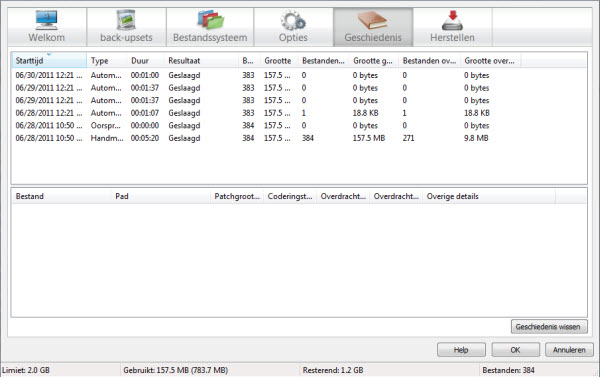Click the 9.8 MB transferred size cell
This screenshot has height=377, width=600.
[476, 138]
